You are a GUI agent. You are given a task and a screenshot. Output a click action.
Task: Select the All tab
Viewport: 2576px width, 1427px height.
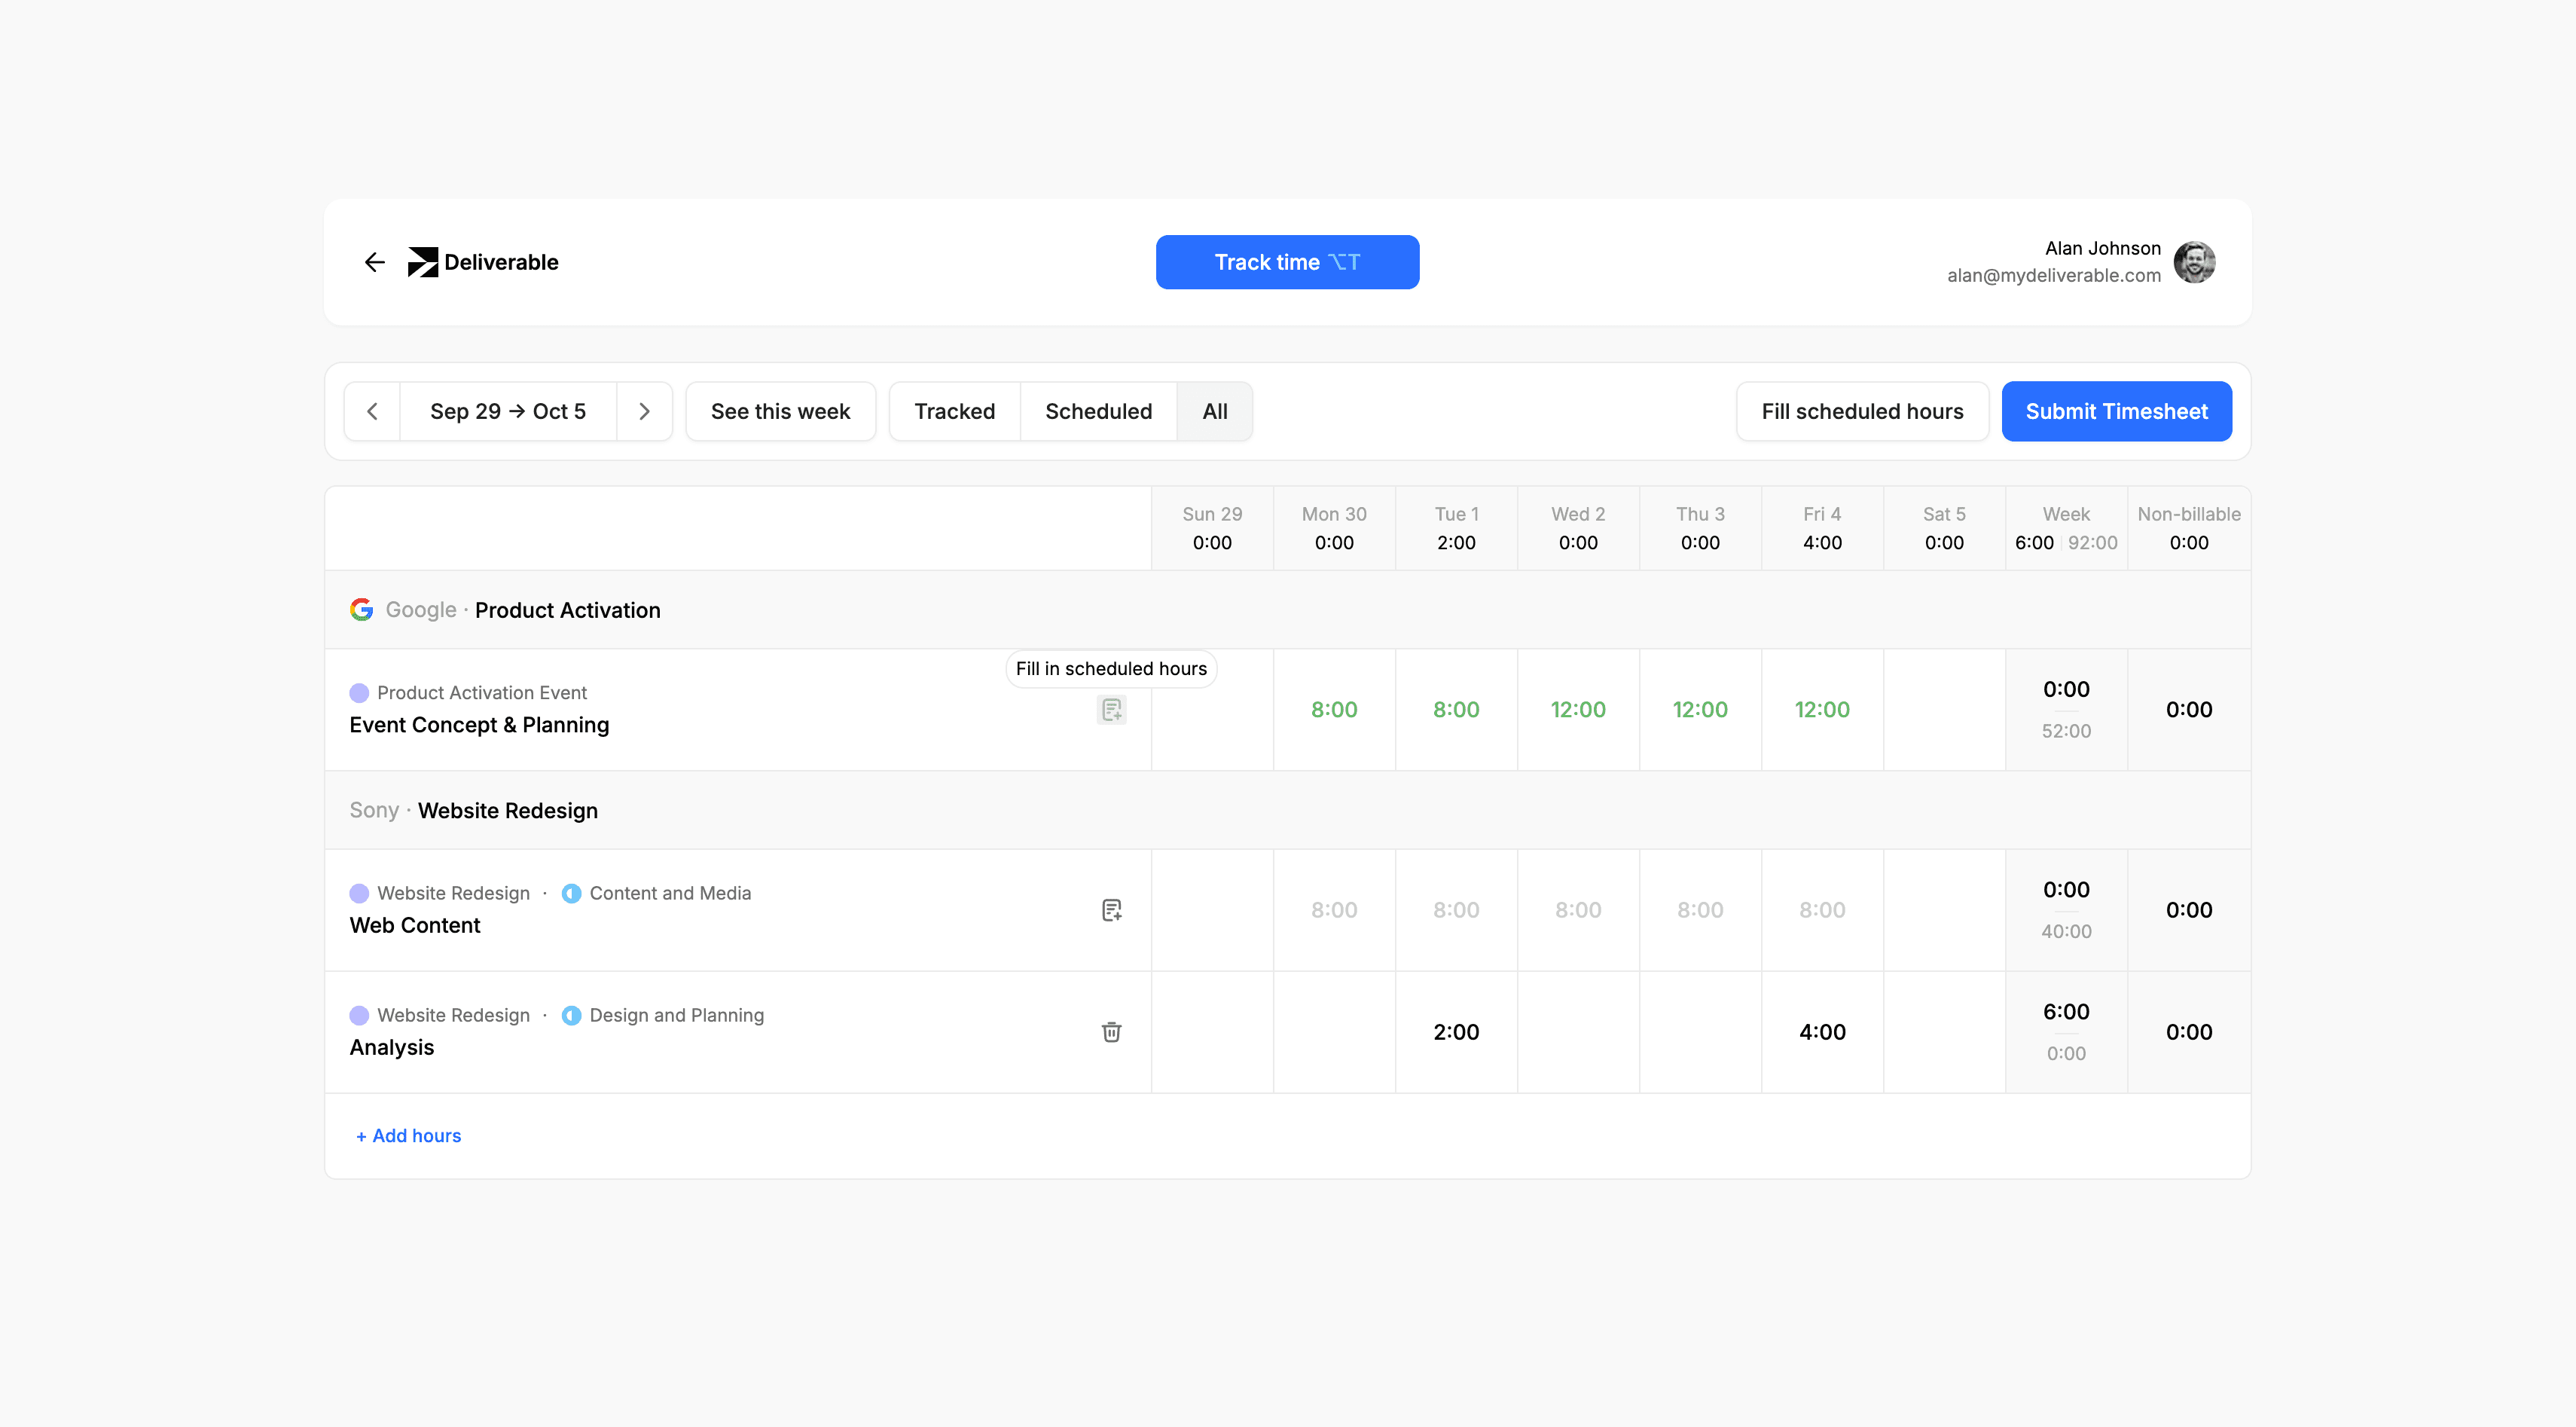click(1215, 411)
